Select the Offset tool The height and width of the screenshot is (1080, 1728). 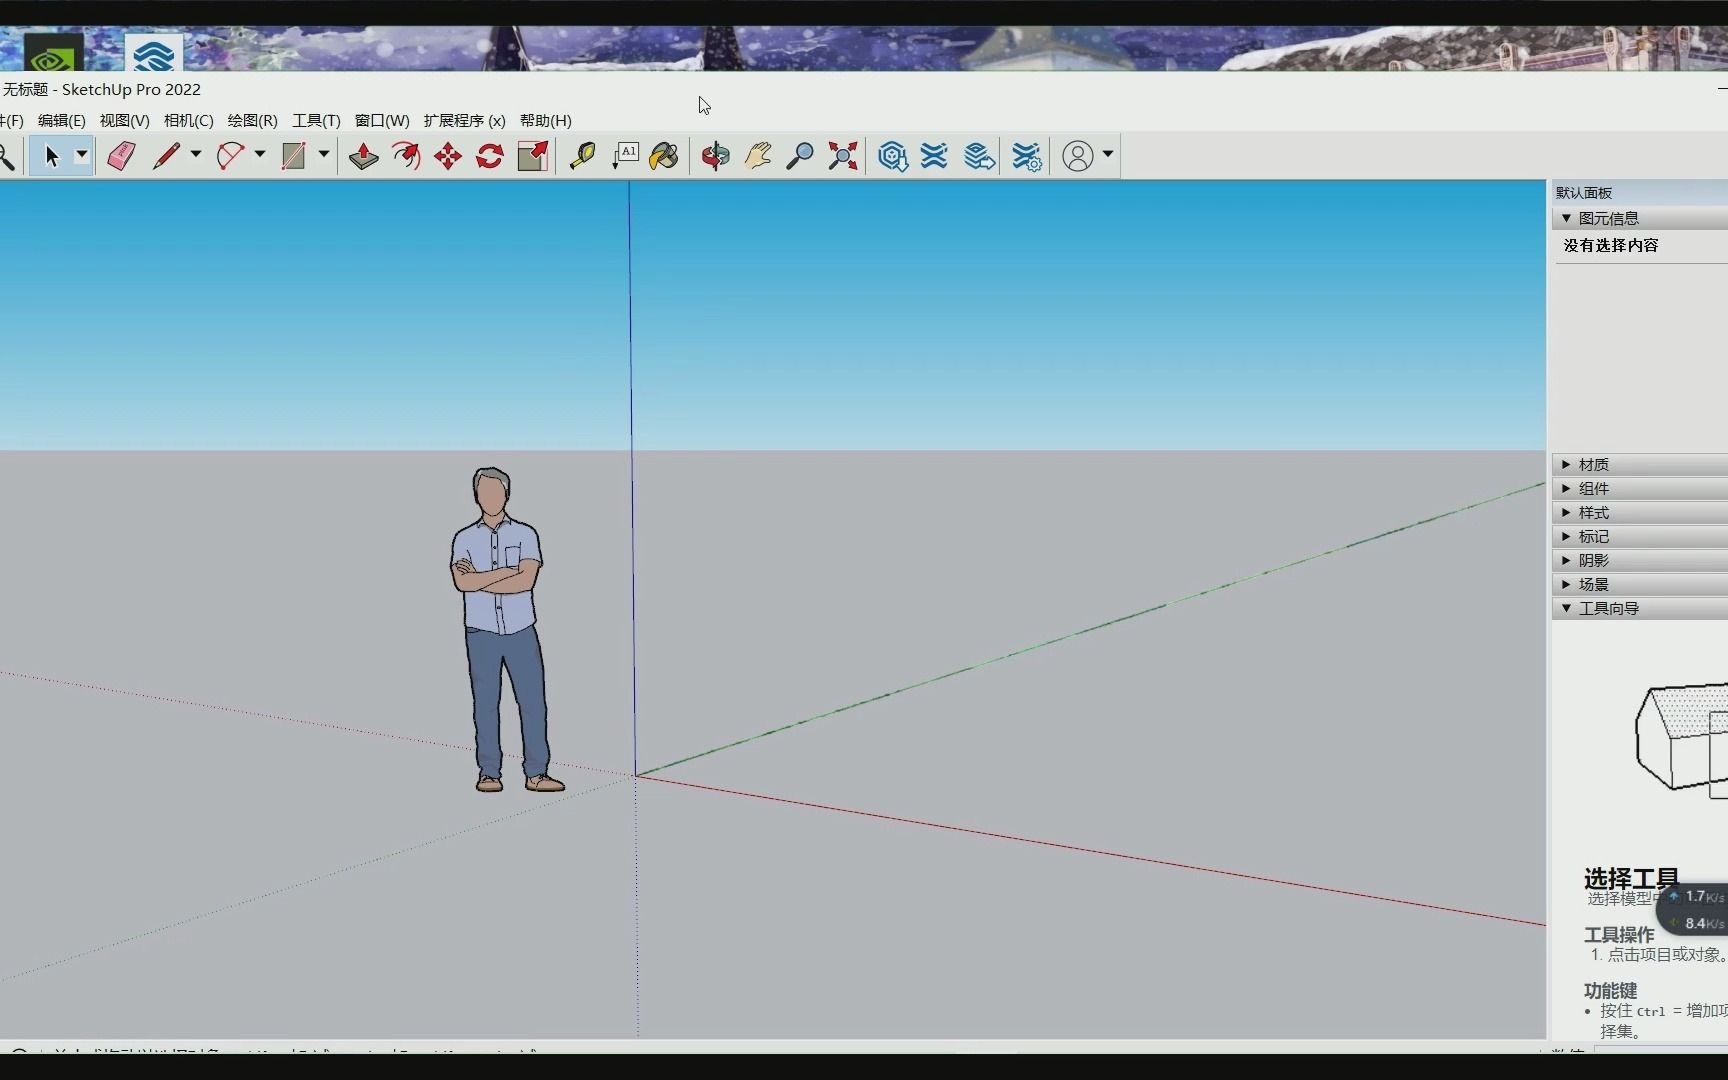(406, 156)
